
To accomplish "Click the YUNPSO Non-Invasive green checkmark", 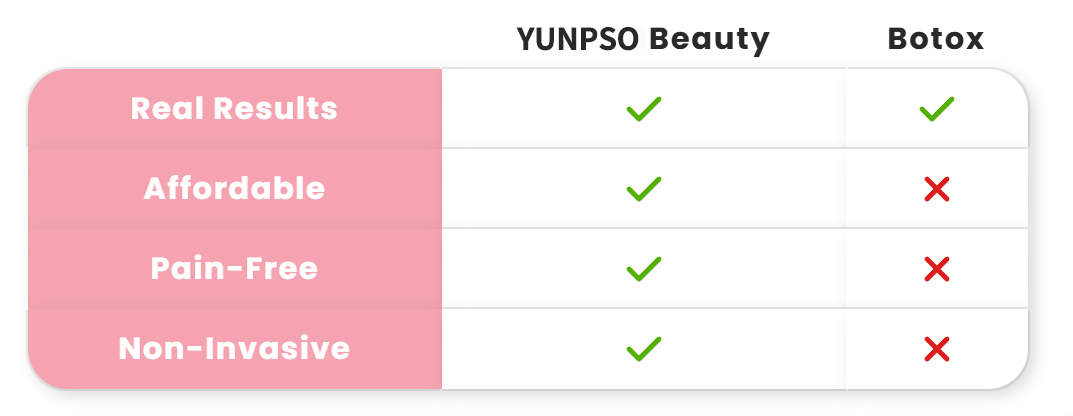I will (x=643, y=349).
